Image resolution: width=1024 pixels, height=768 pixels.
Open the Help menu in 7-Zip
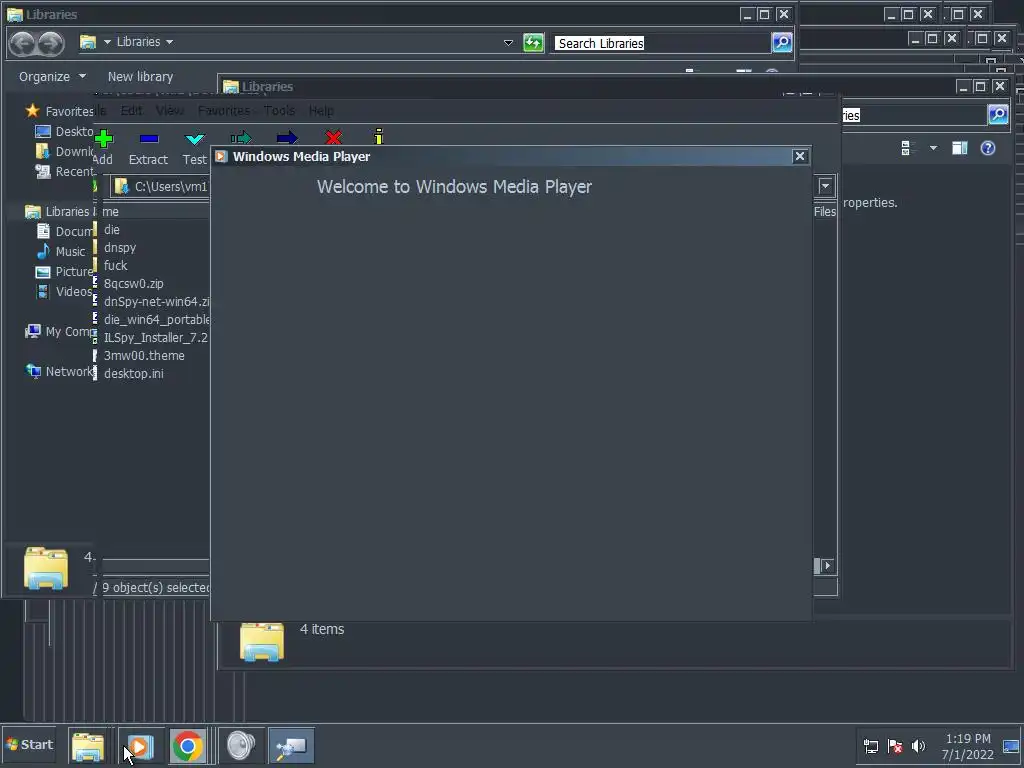click(x=321, y=110)
